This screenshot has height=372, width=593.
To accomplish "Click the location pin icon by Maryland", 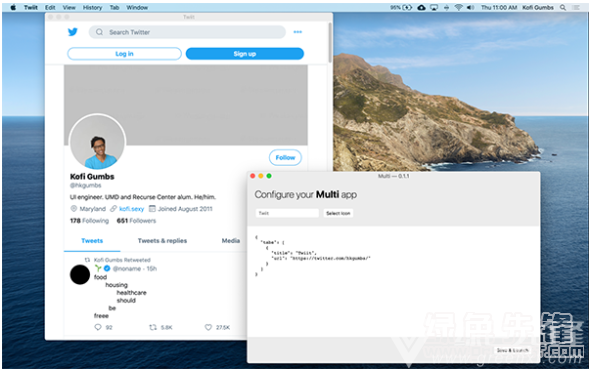I will click(74, 209).
